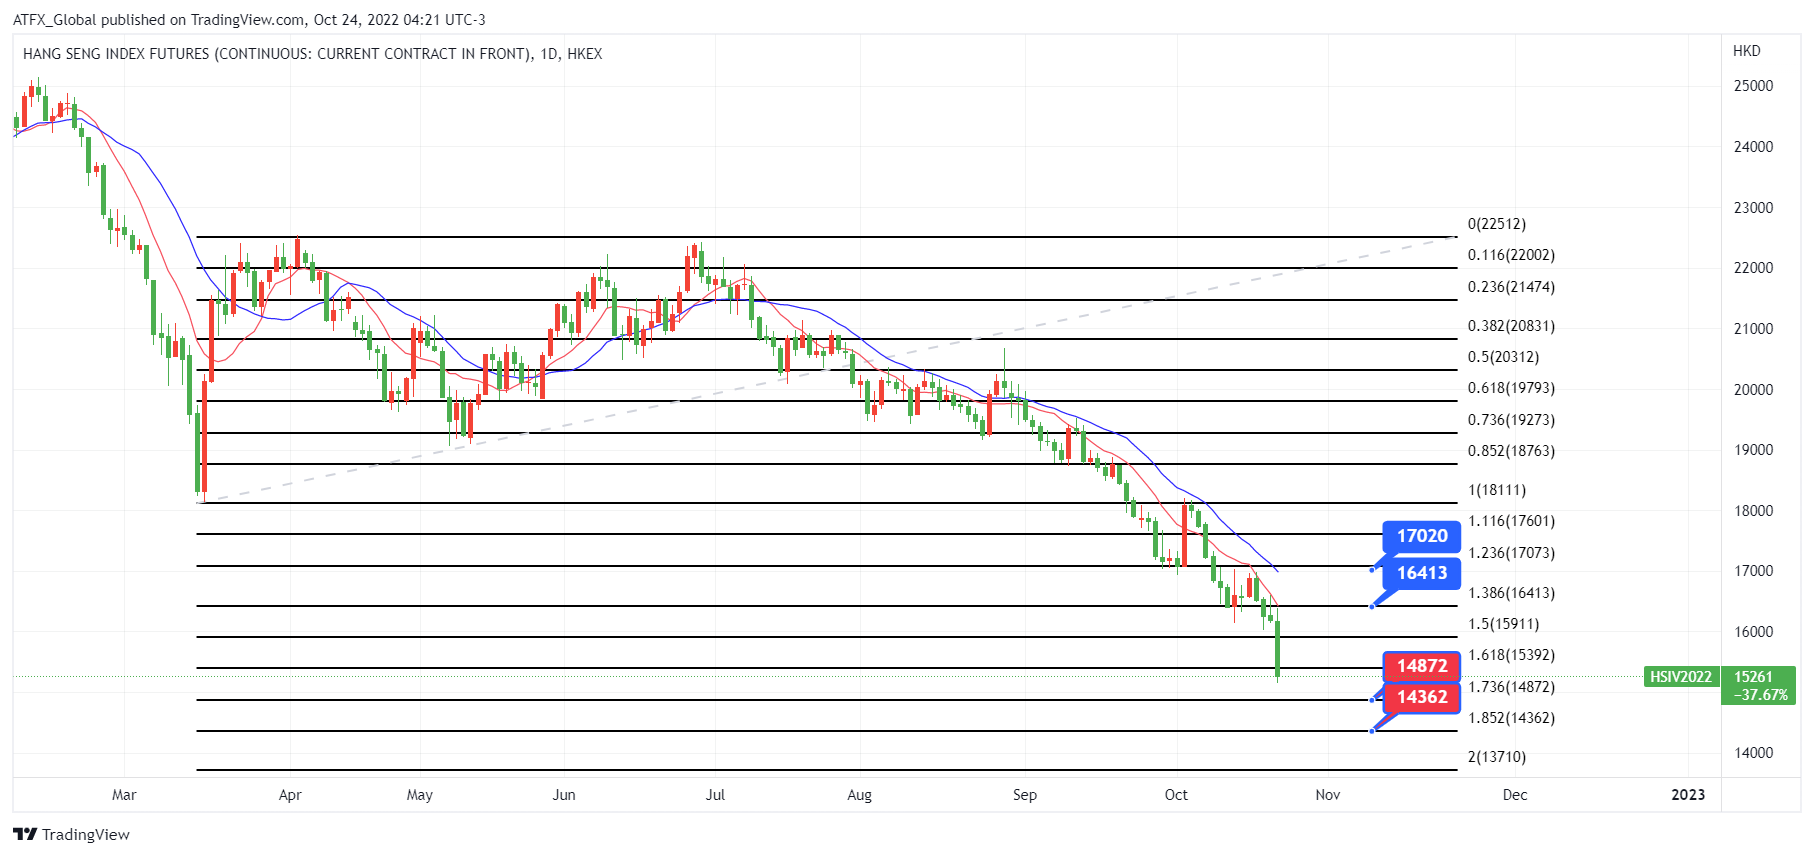Screen dimensions: 1814x856
Task: Click the 16000 price axis value
Action: [x=1753, y=632]
